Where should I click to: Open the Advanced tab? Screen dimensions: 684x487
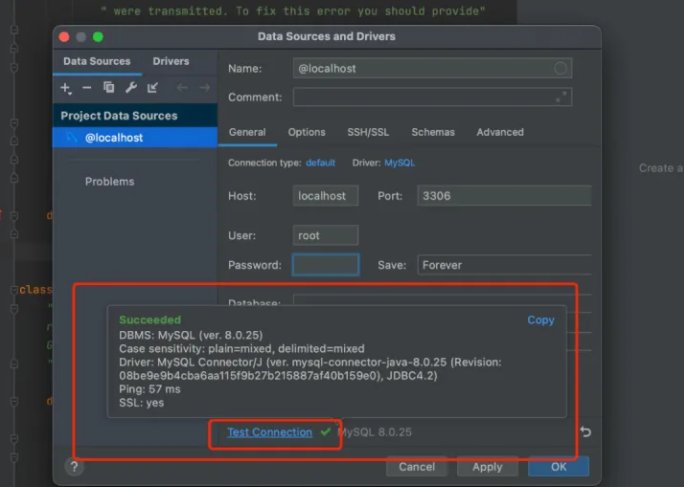coord(500,132)
